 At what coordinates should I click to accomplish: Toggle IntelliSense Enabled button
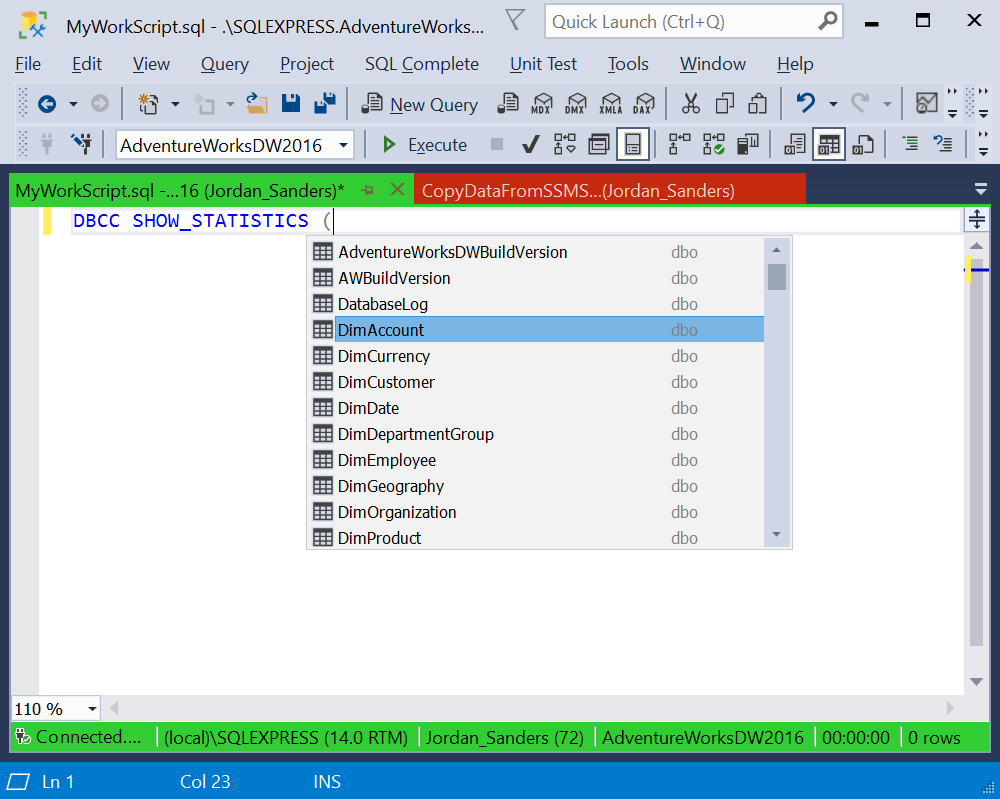[633, 145]
